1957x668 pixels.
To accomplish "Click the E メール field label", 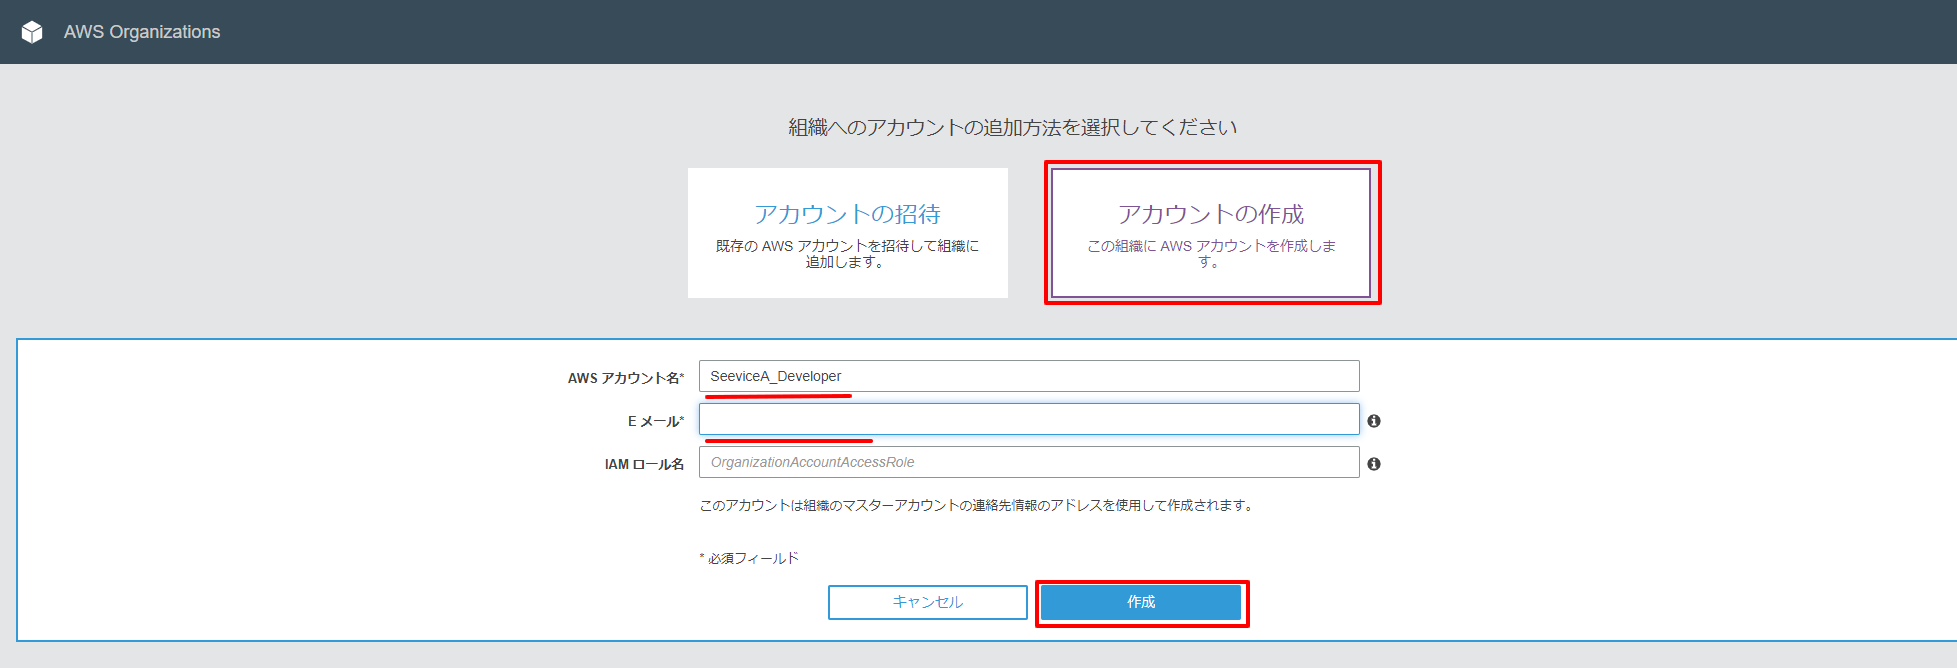I will (x=655, y=421).
